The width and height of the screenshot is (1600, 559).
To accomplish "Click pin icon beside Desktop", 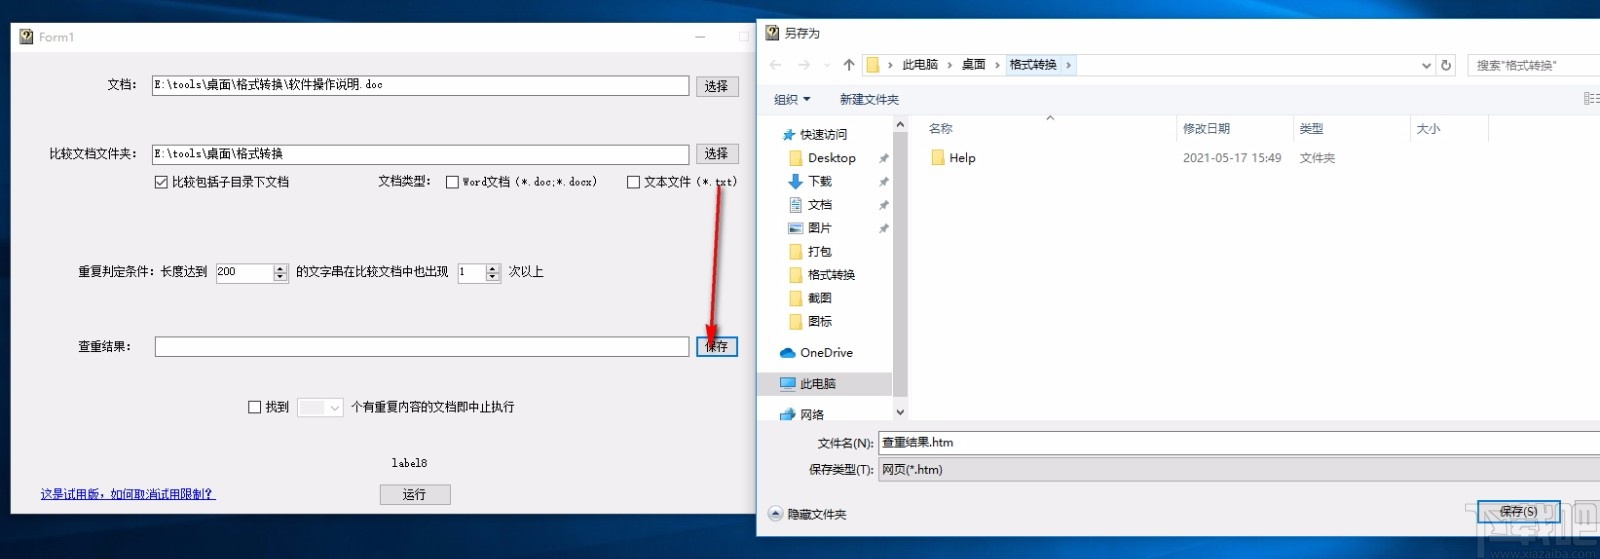I will pos(883,158).
